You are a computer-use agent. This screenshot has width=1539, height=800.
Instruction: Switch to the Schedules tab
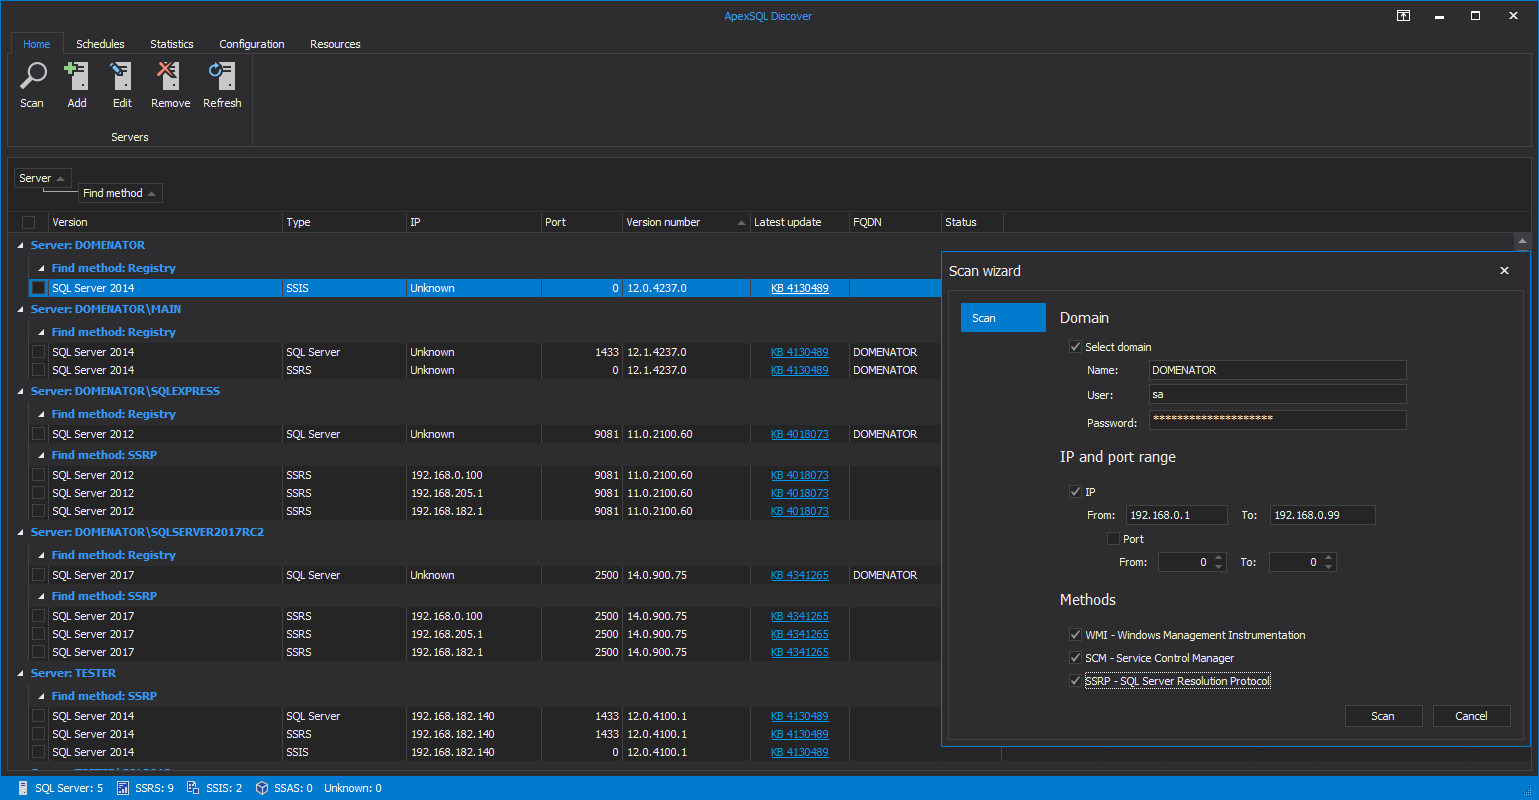point(100,44)
